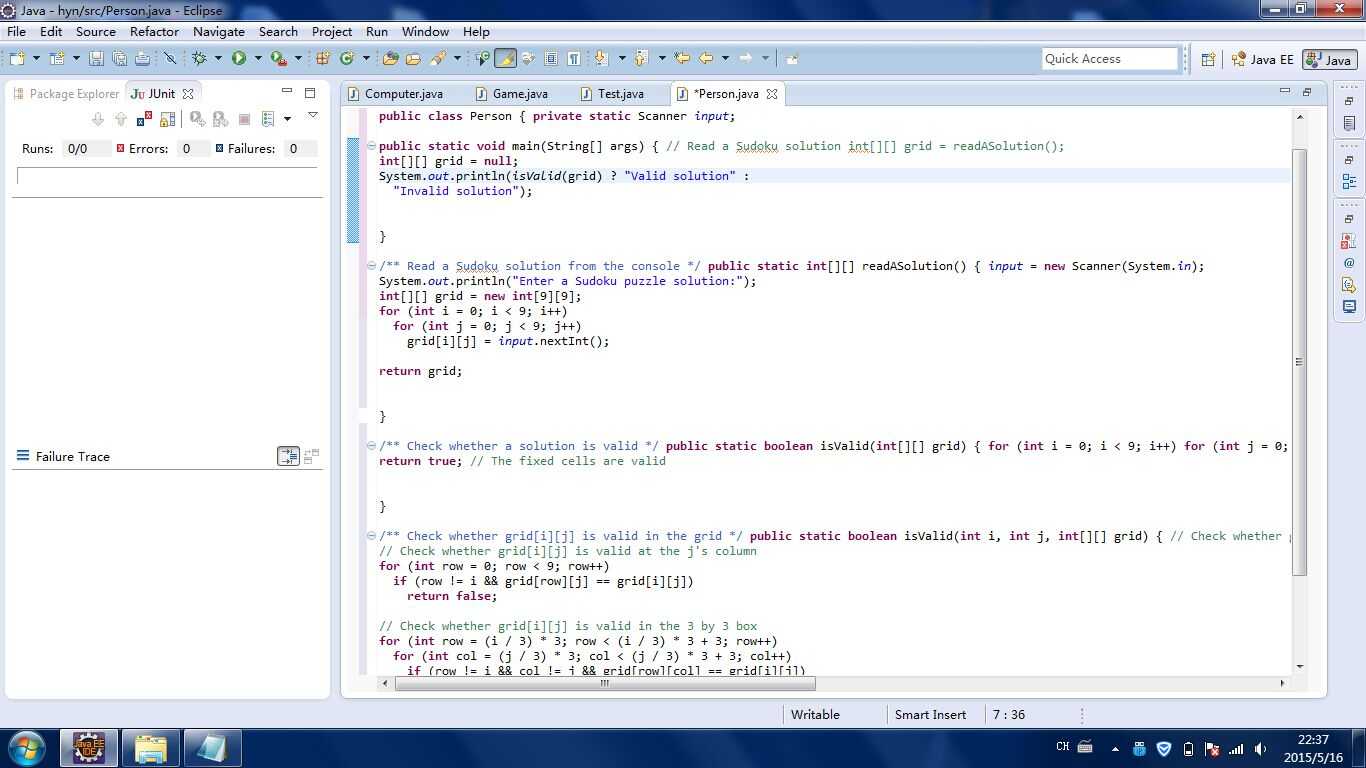This screenshot has height=768, width=1366.
Task: Click the Next Annotation down arrow icon
Action: [x=600, y=59]
